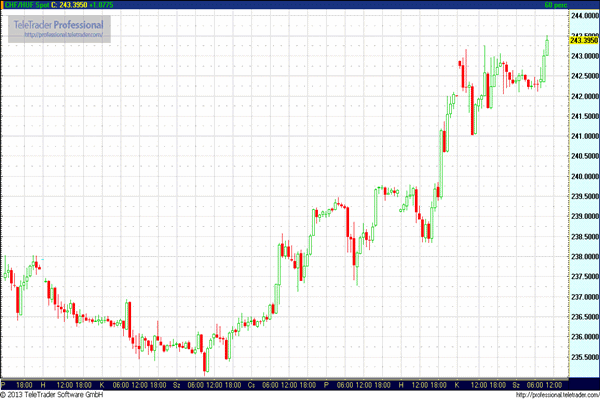Click the +1.0775 change value in header

[x=102, y=5]
